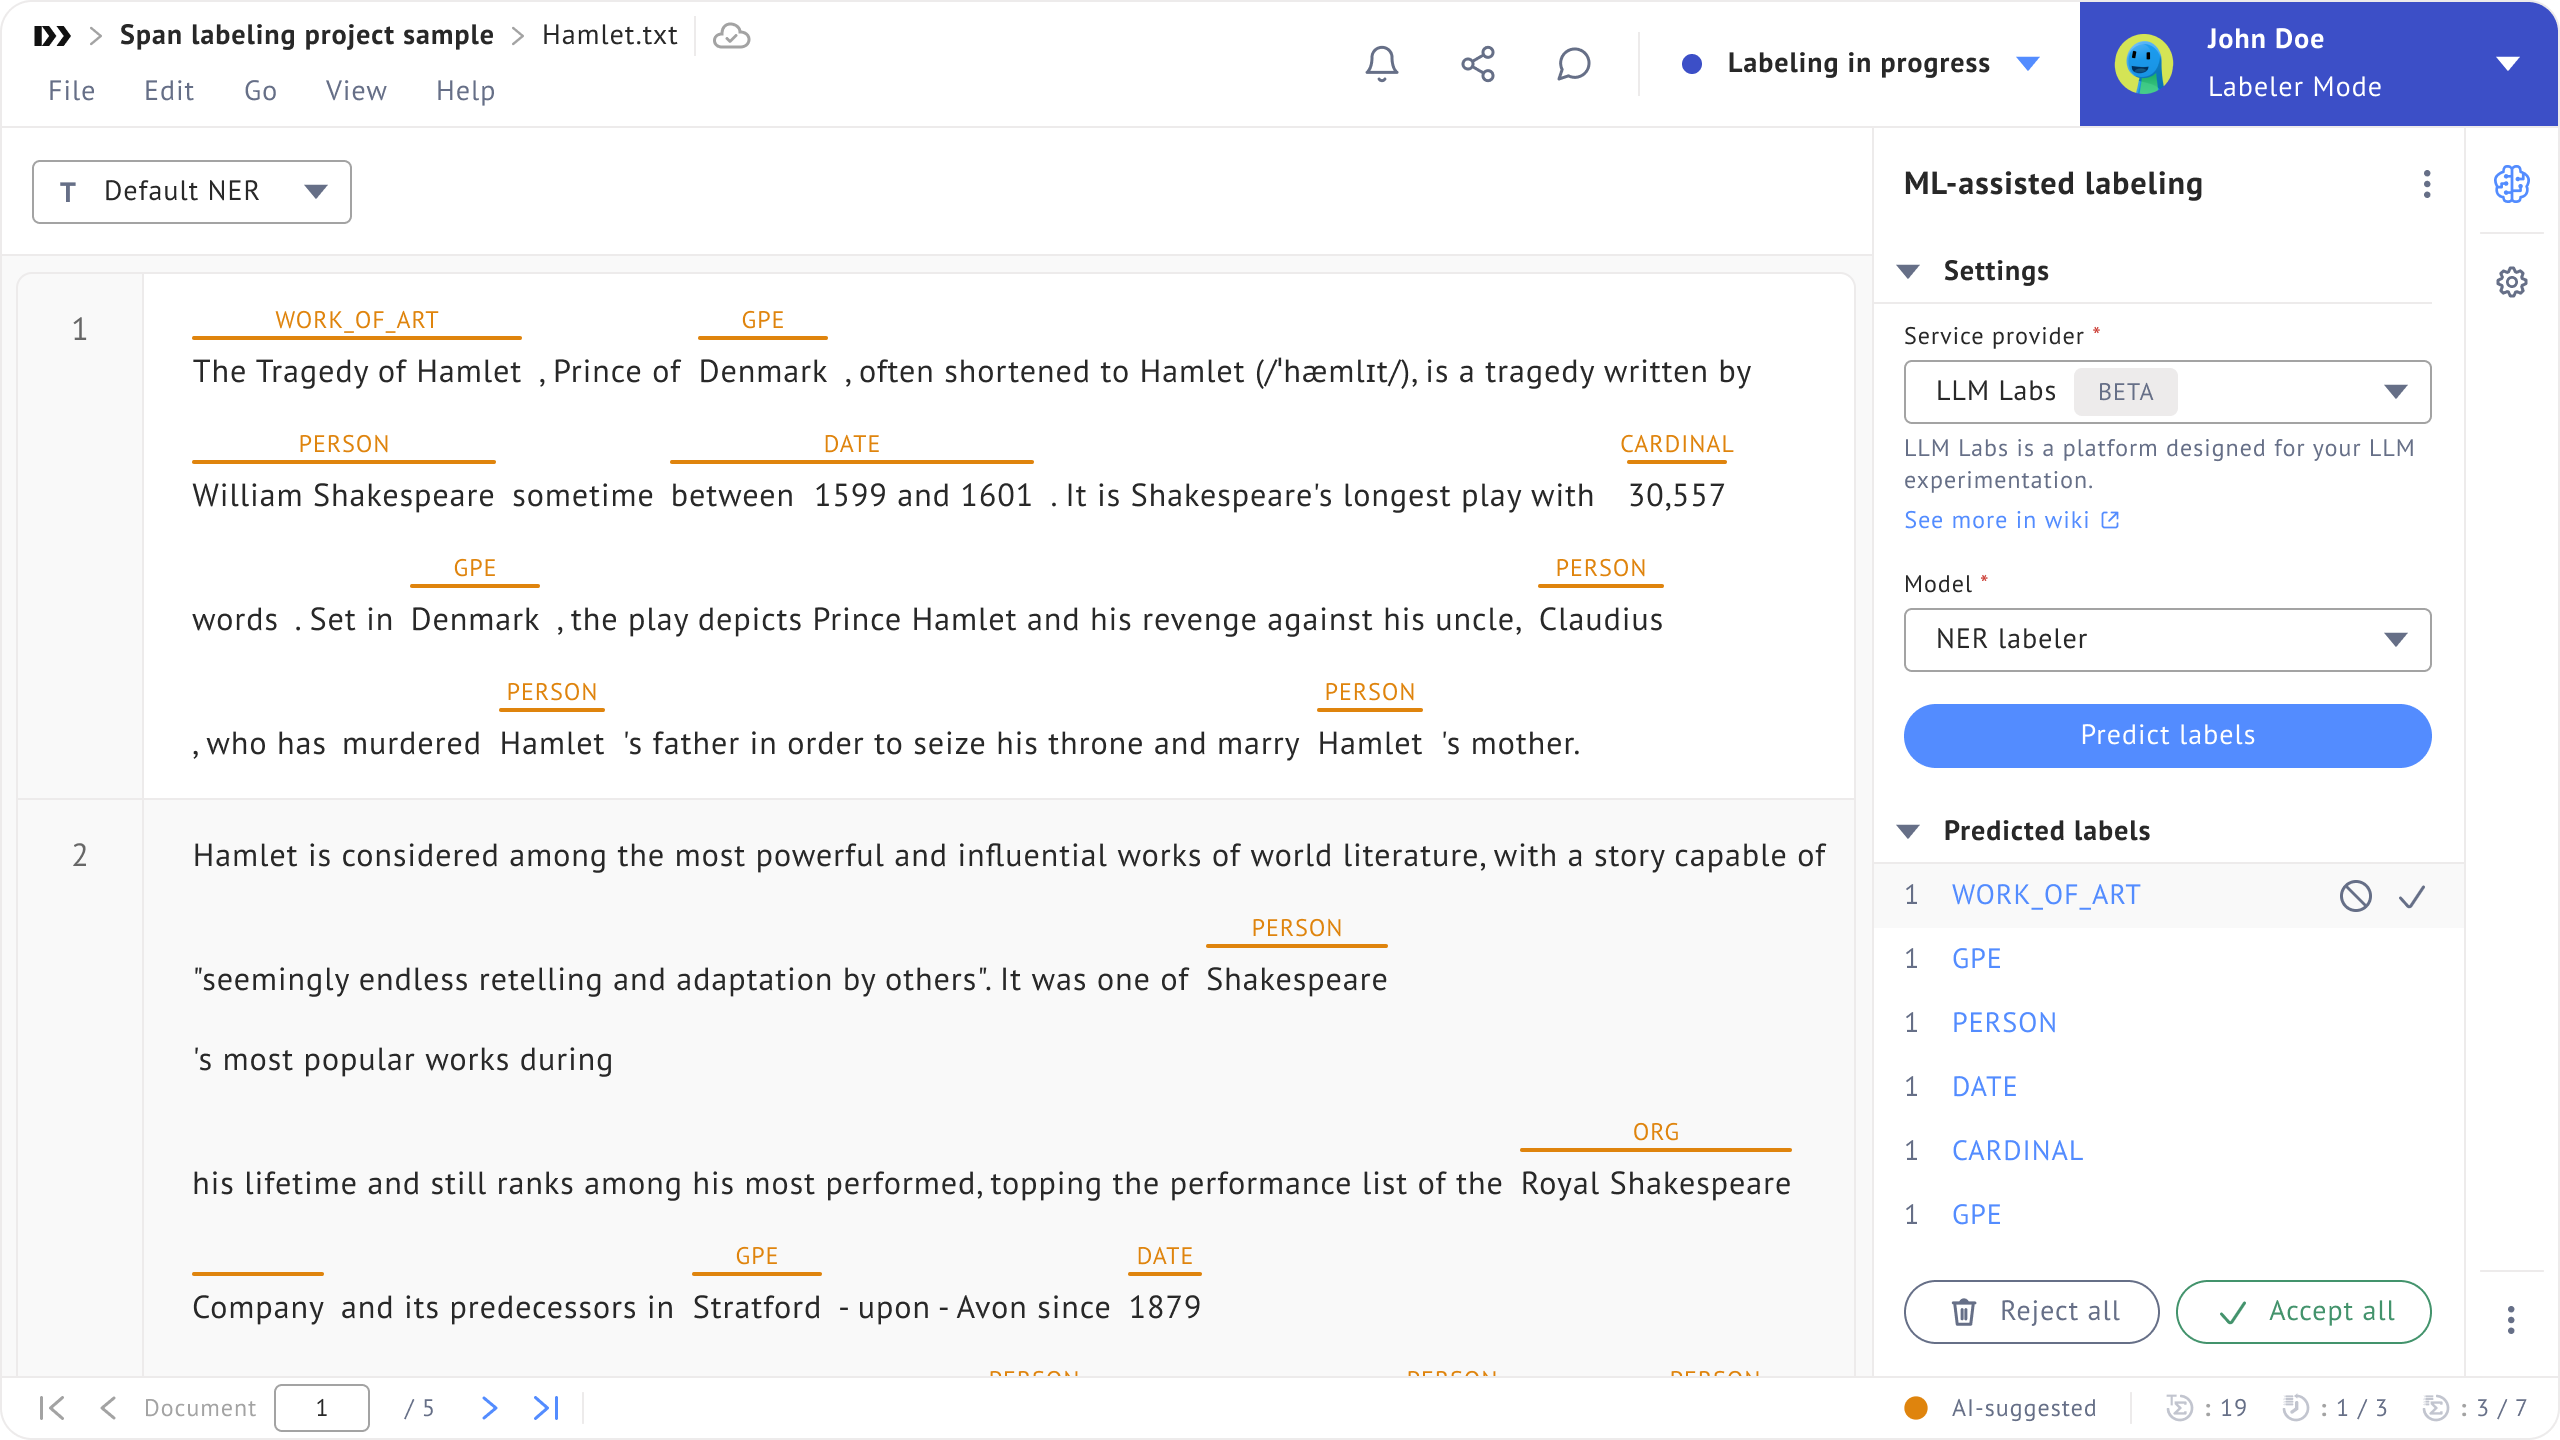Click the document page number field
Image resolution: width=2560 pixels, height=1440 pixels.
tap(321, 1407)
